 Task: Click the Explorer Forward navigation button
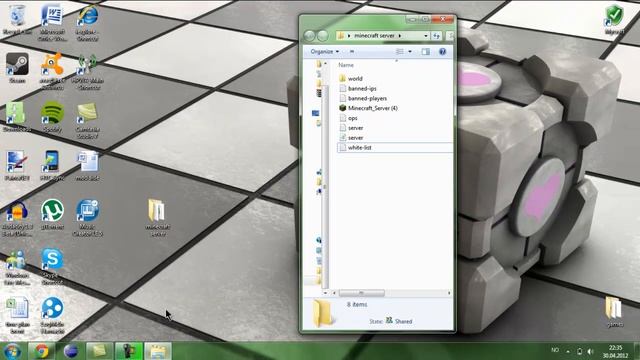[x=322, y=36]
